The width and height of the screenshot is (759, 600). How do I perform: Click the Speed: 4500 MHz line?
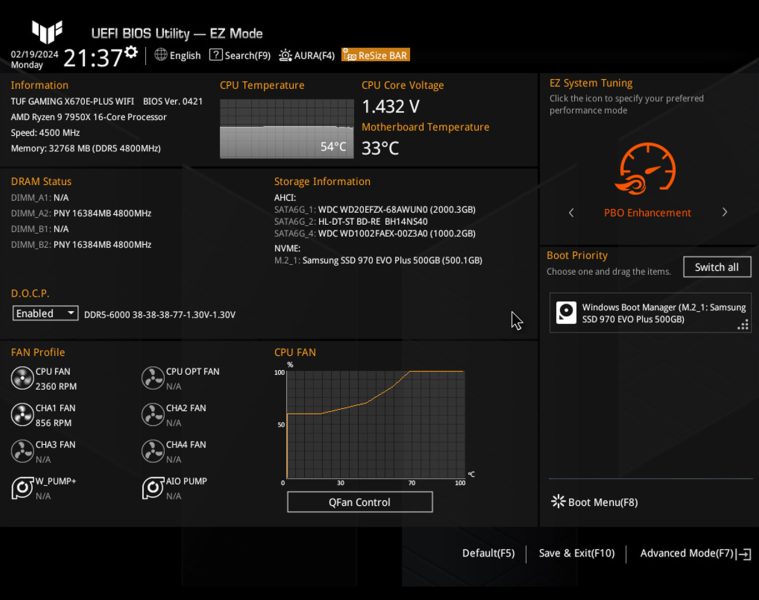[x=45, y=133]
